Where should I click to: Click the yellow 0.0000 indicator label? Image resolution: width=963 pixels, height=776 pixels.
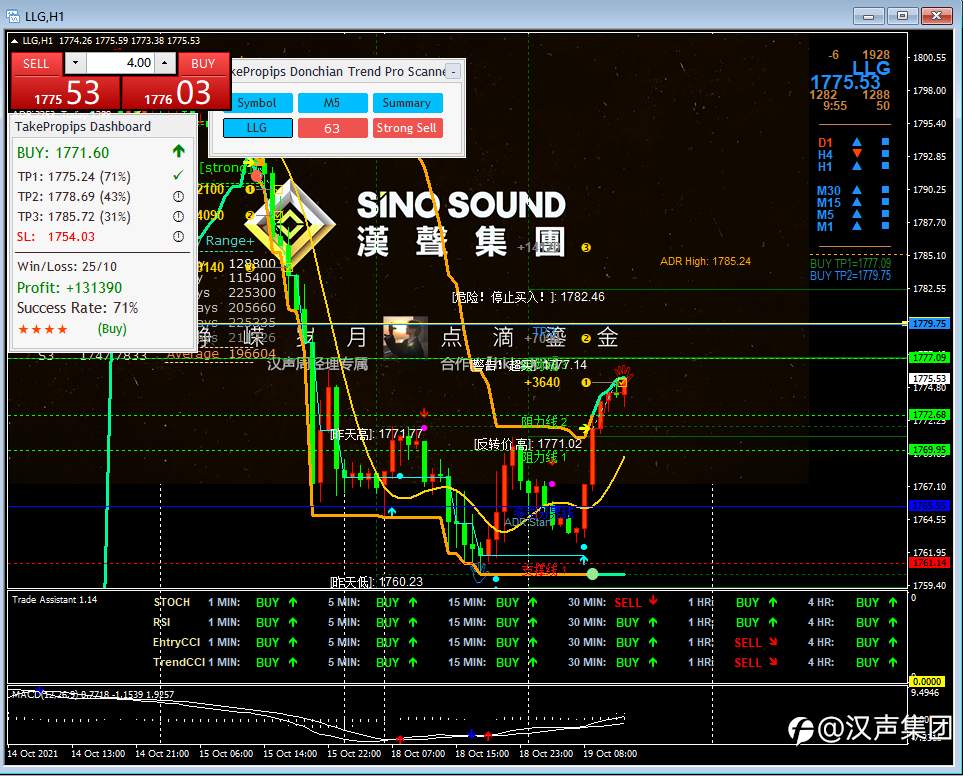[x=927, y=681]
